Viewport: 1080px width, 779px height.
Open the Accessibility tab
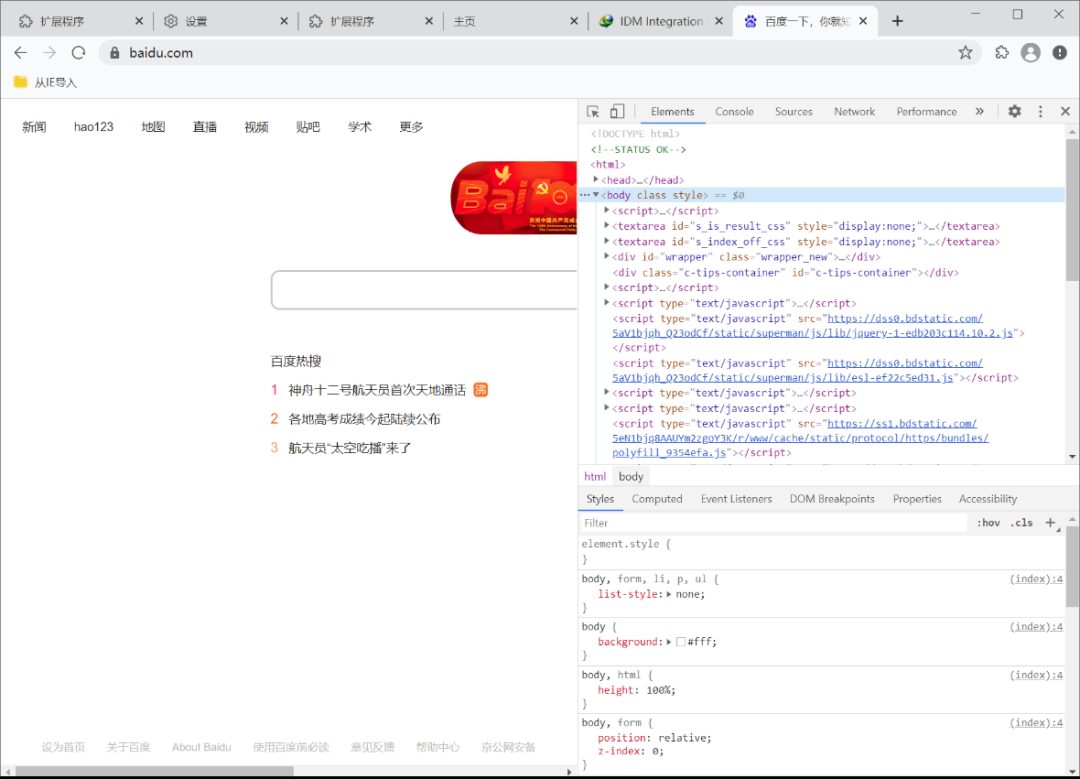pyautogui.click(x=988, y=499)
